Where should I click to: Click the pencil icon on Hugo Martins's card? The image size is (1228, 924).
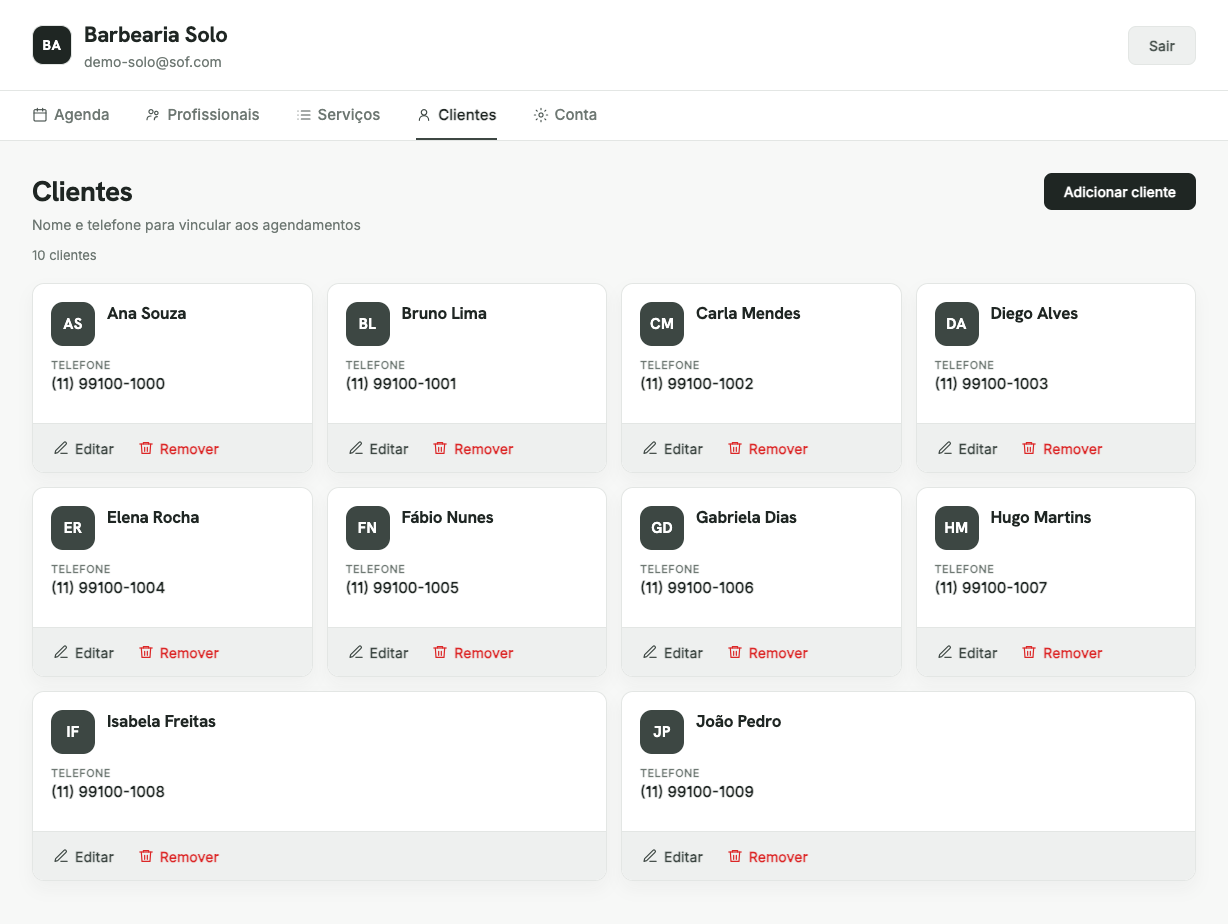point(945,652)
